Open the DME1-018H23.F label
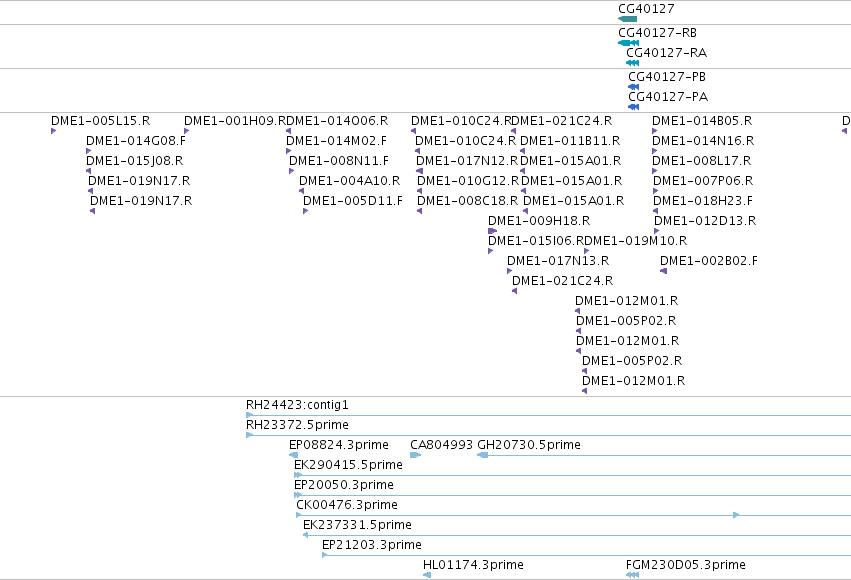Image resolution: width=851 pixels, height=580 pixels. point(703,201)
